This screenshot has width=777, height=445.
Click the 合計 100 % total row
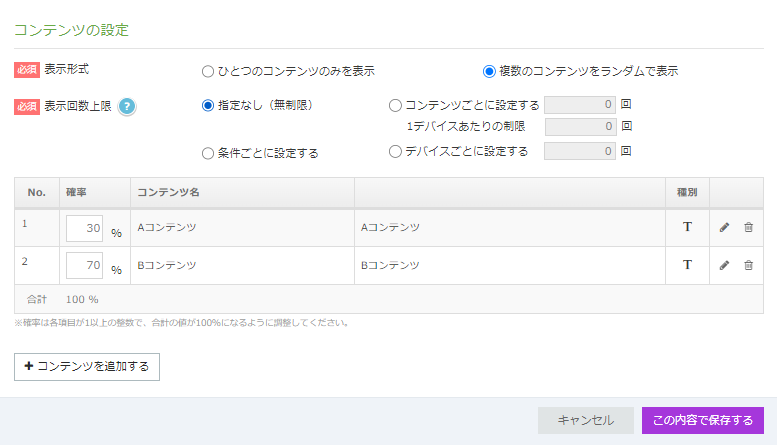(388, 299)
